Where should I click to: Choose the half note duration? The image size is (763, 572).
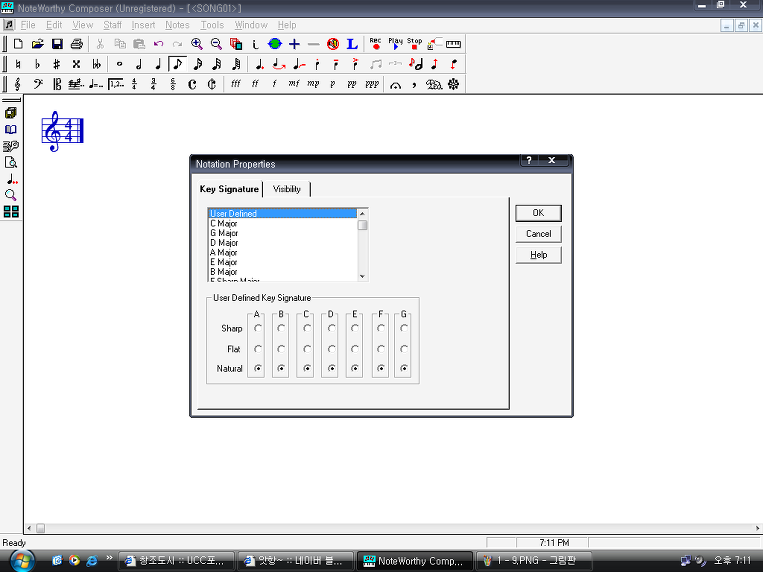(x=139, y=64)
